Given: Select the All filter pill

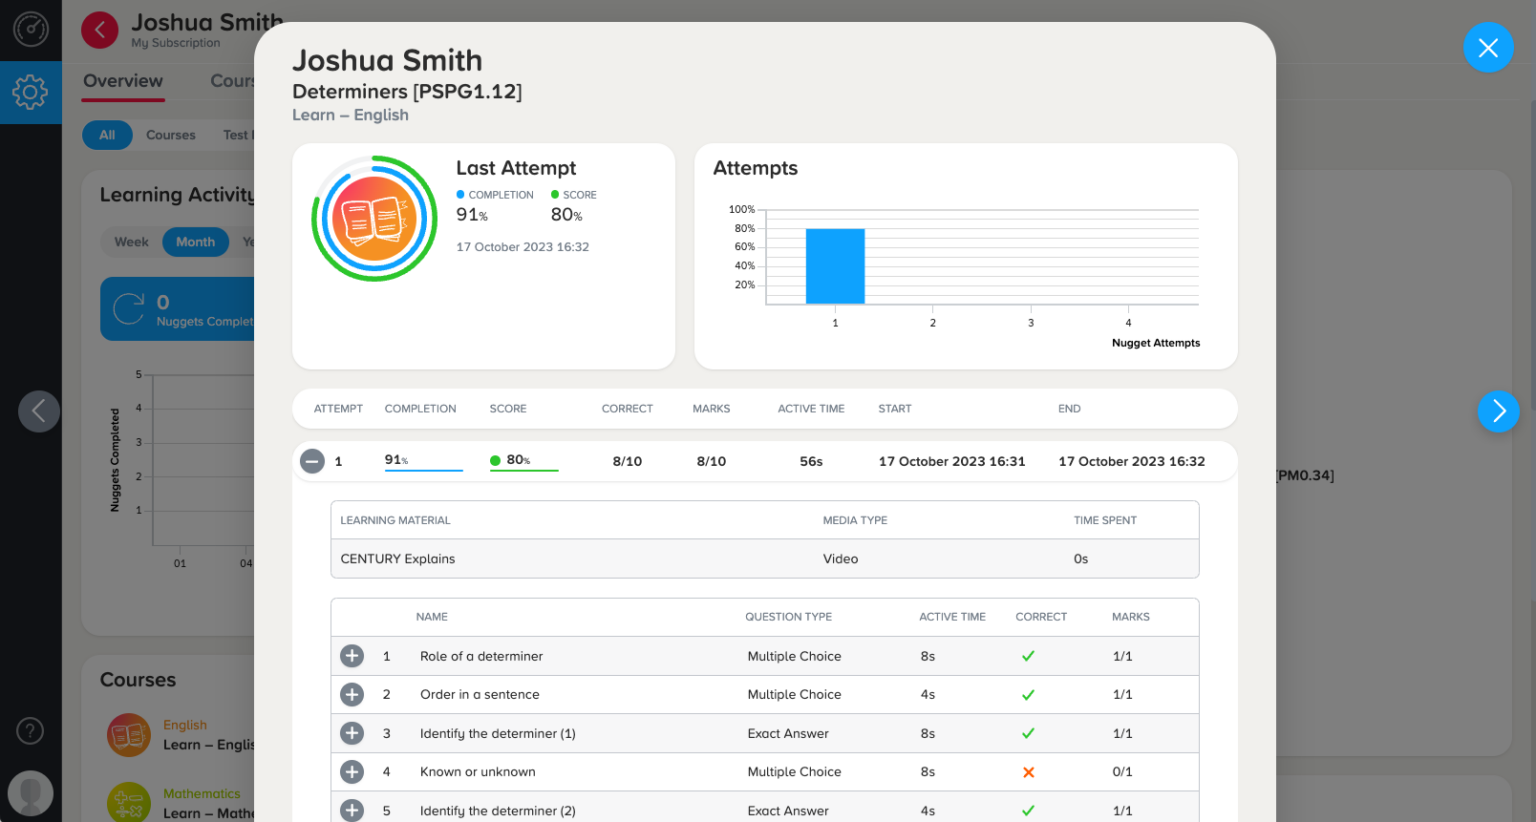Looking at the screenshot, I should click(x=107, y=135).
